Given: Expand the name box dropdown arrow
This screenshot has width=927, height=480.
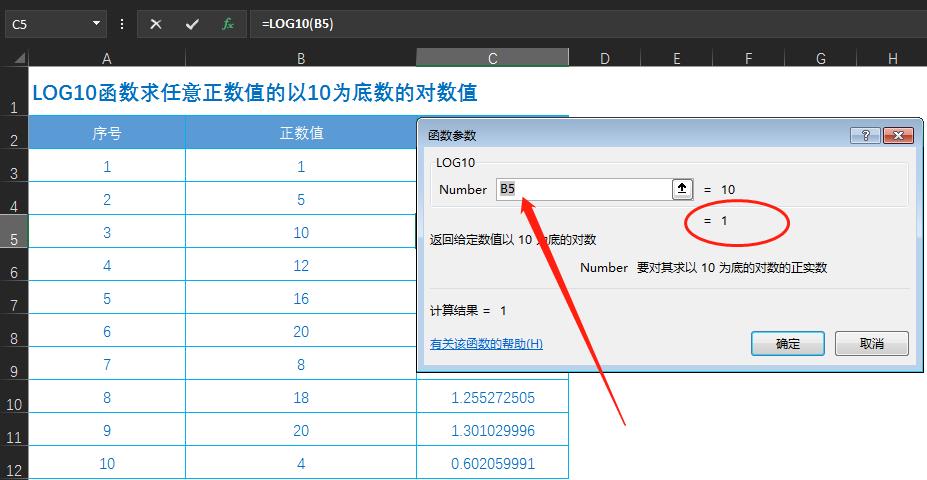Looking at the screenshot, I should tap(96, 24).
